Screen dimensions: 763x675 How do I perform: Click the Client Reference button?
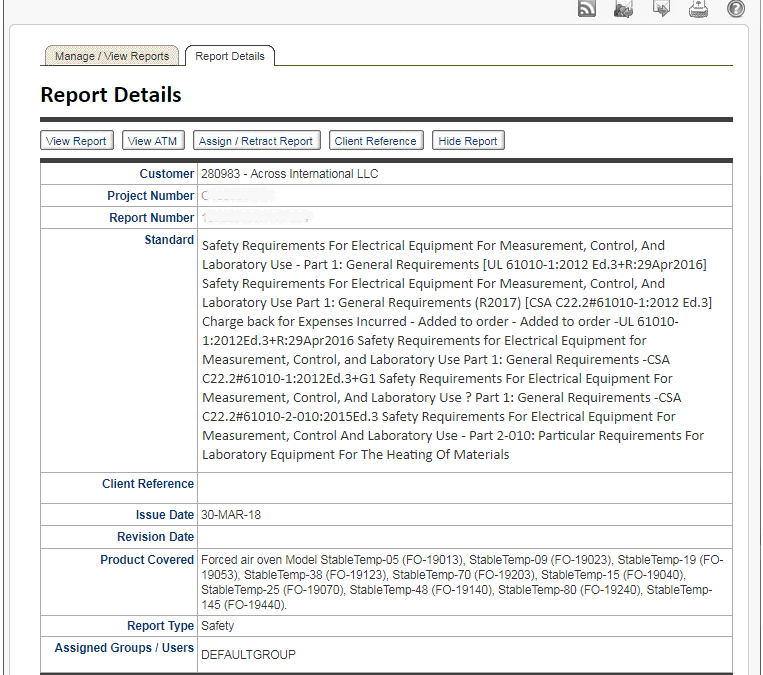(x=376, y=141)
